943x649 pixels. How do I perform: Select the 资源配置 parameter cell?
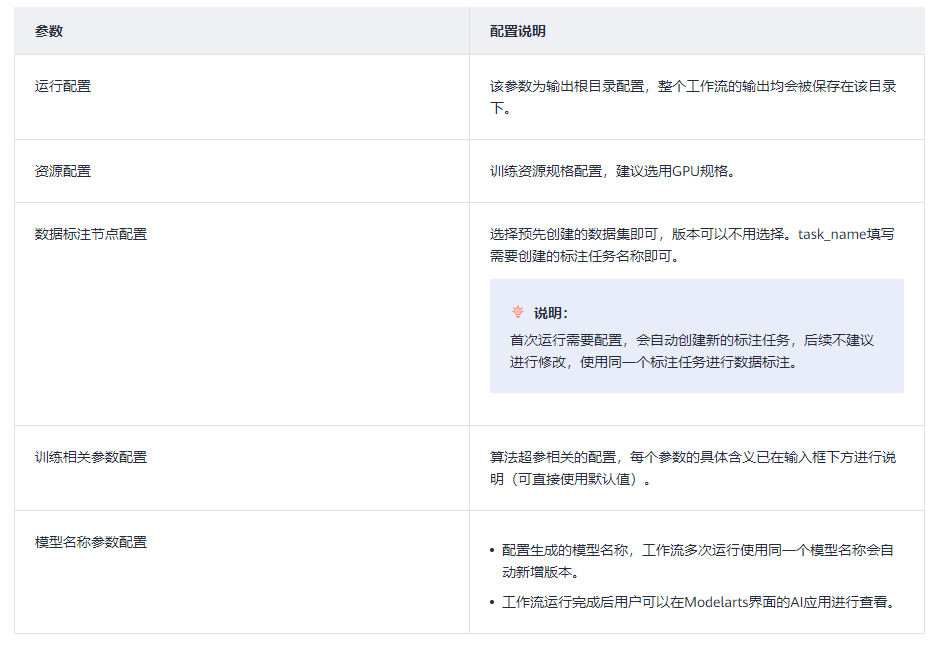pos(63,171)
